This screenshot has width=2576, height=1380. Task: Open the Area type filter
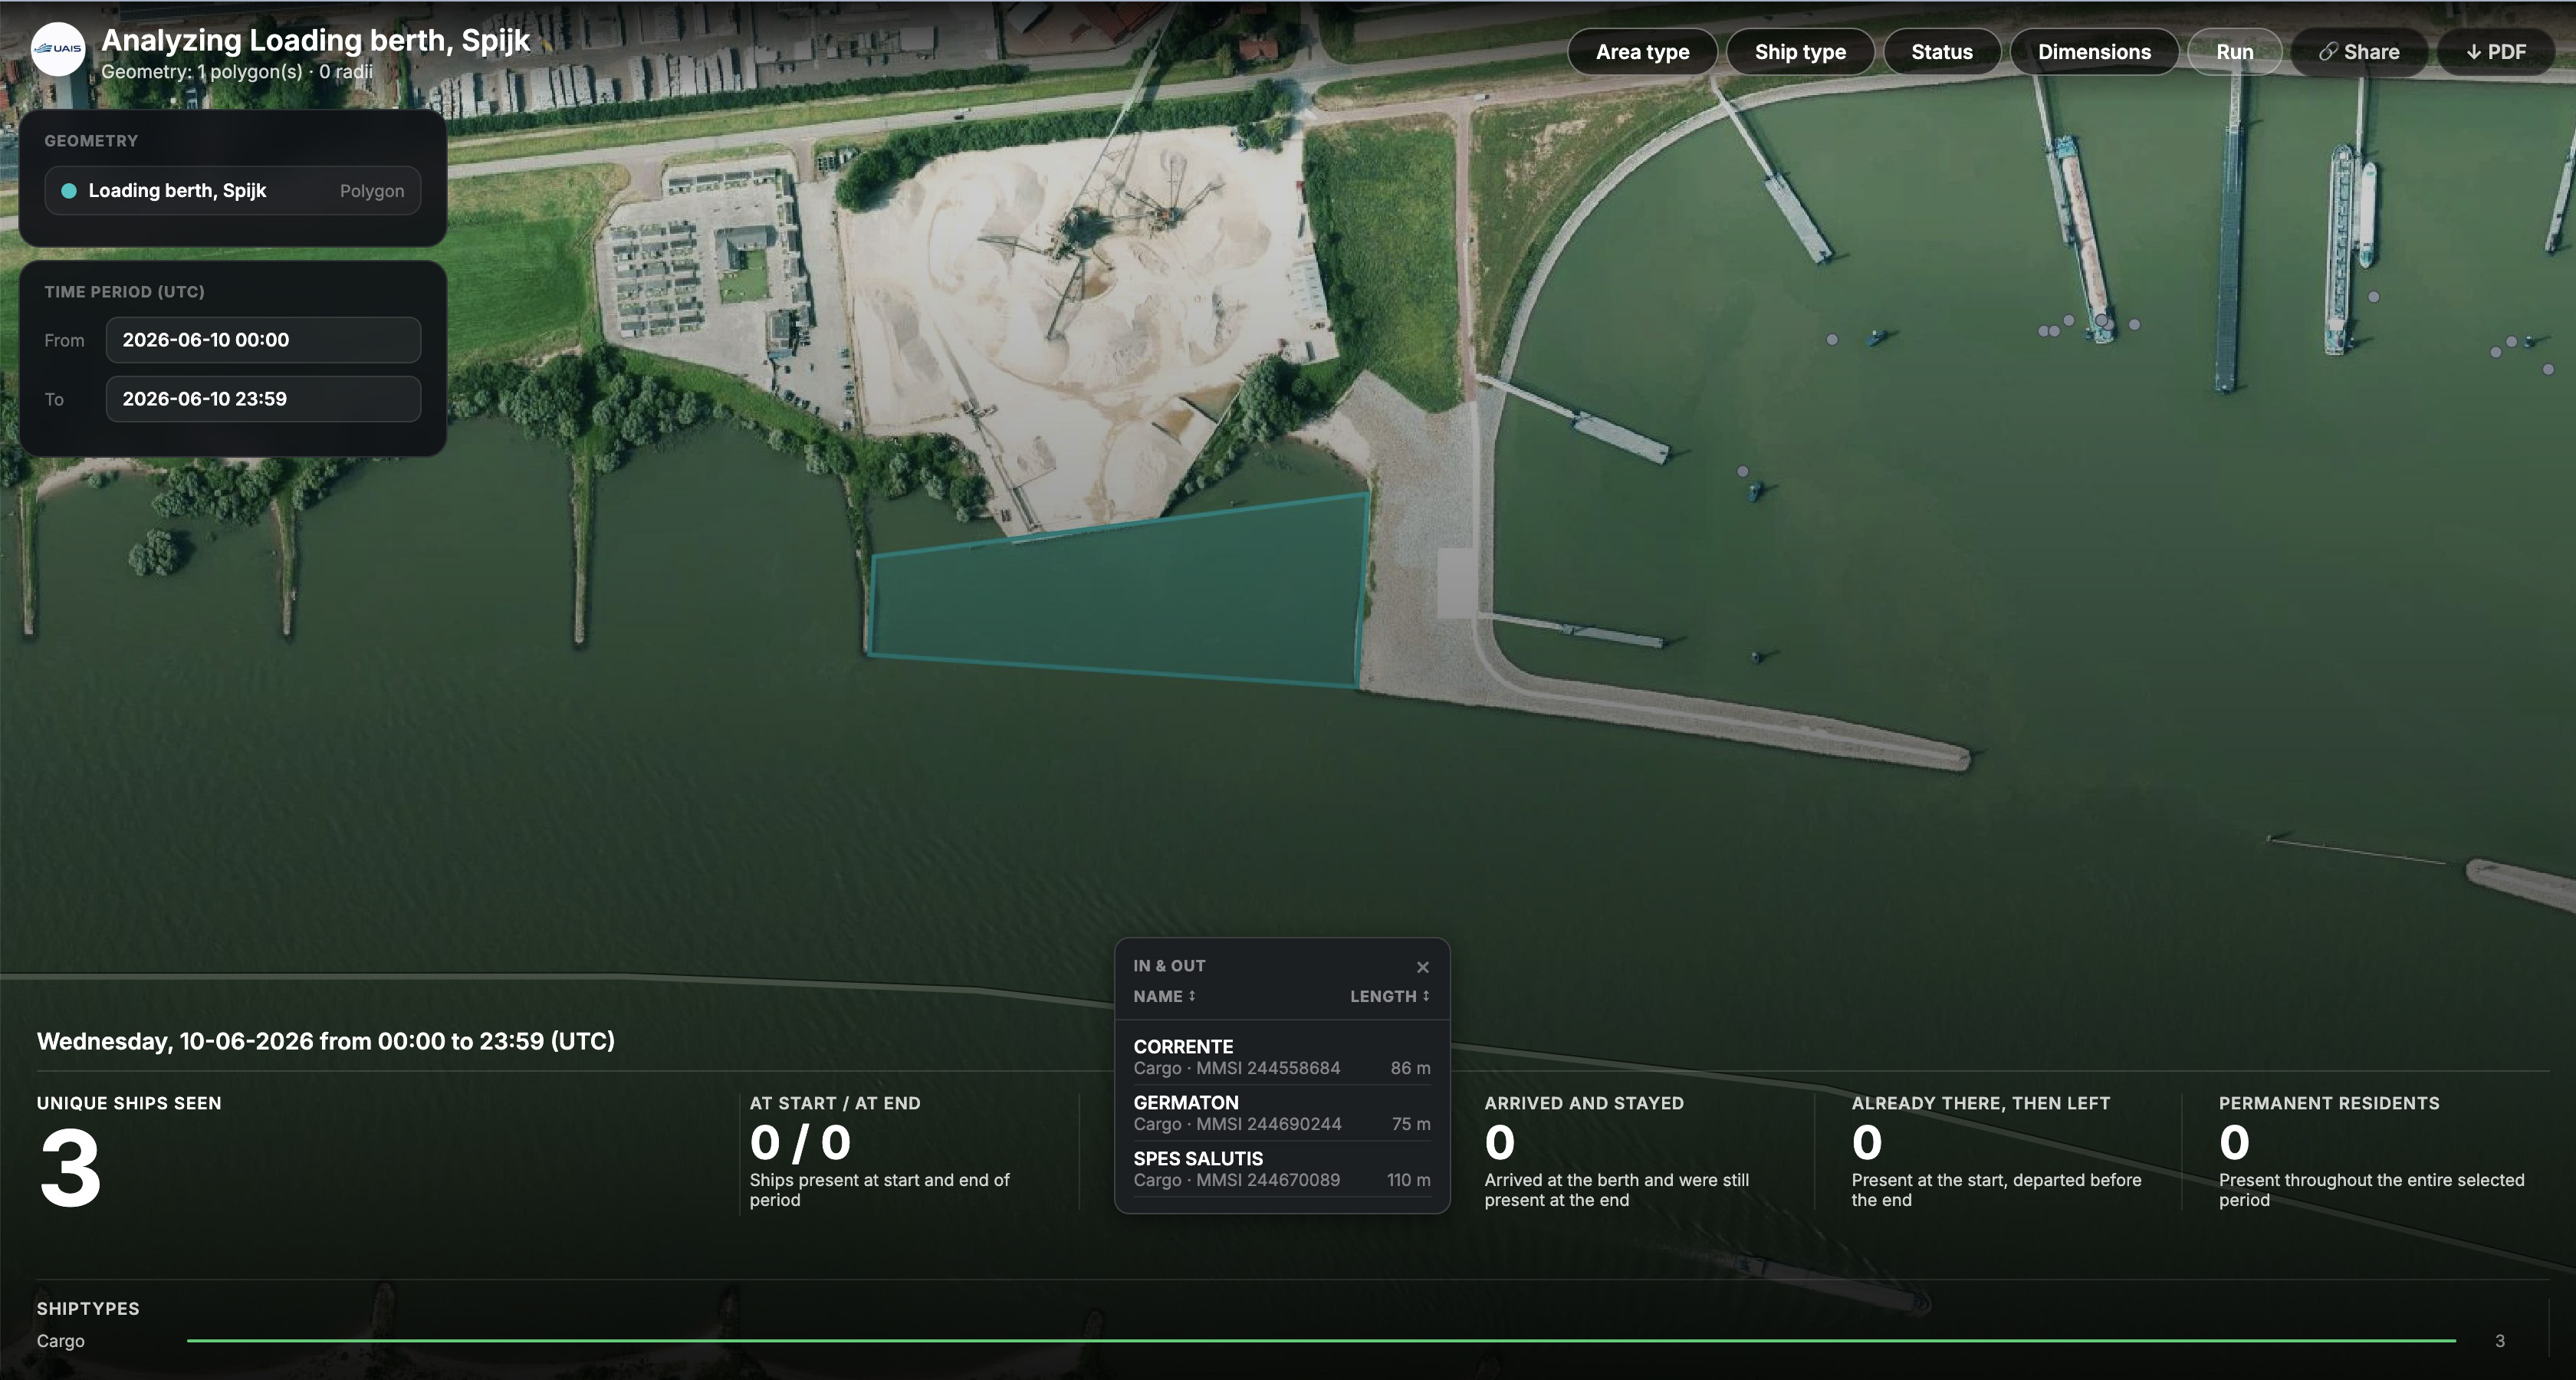pos(1642,52)
